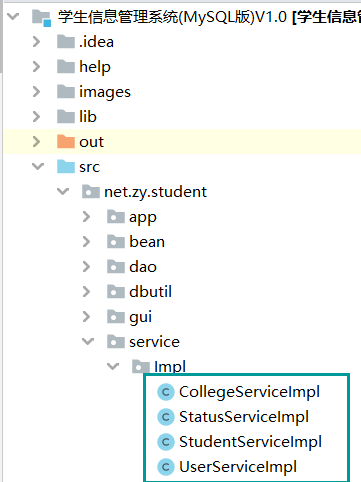Click the StudentServiceImpl class icon
The height and width of the screenshot is (482, 361).
coord(166,442)
